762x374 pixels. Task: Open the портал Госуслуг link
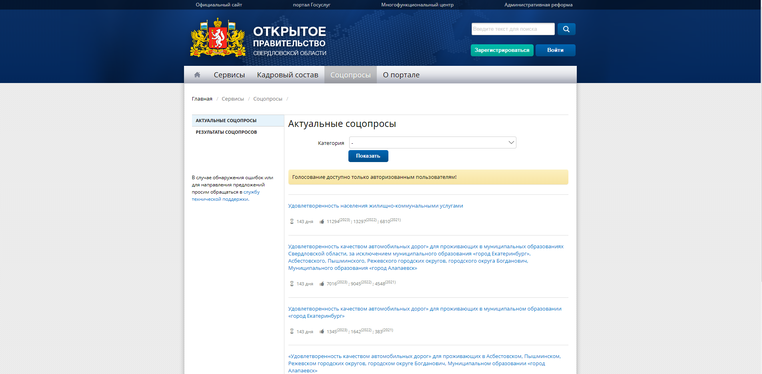(x=311, y=5)
